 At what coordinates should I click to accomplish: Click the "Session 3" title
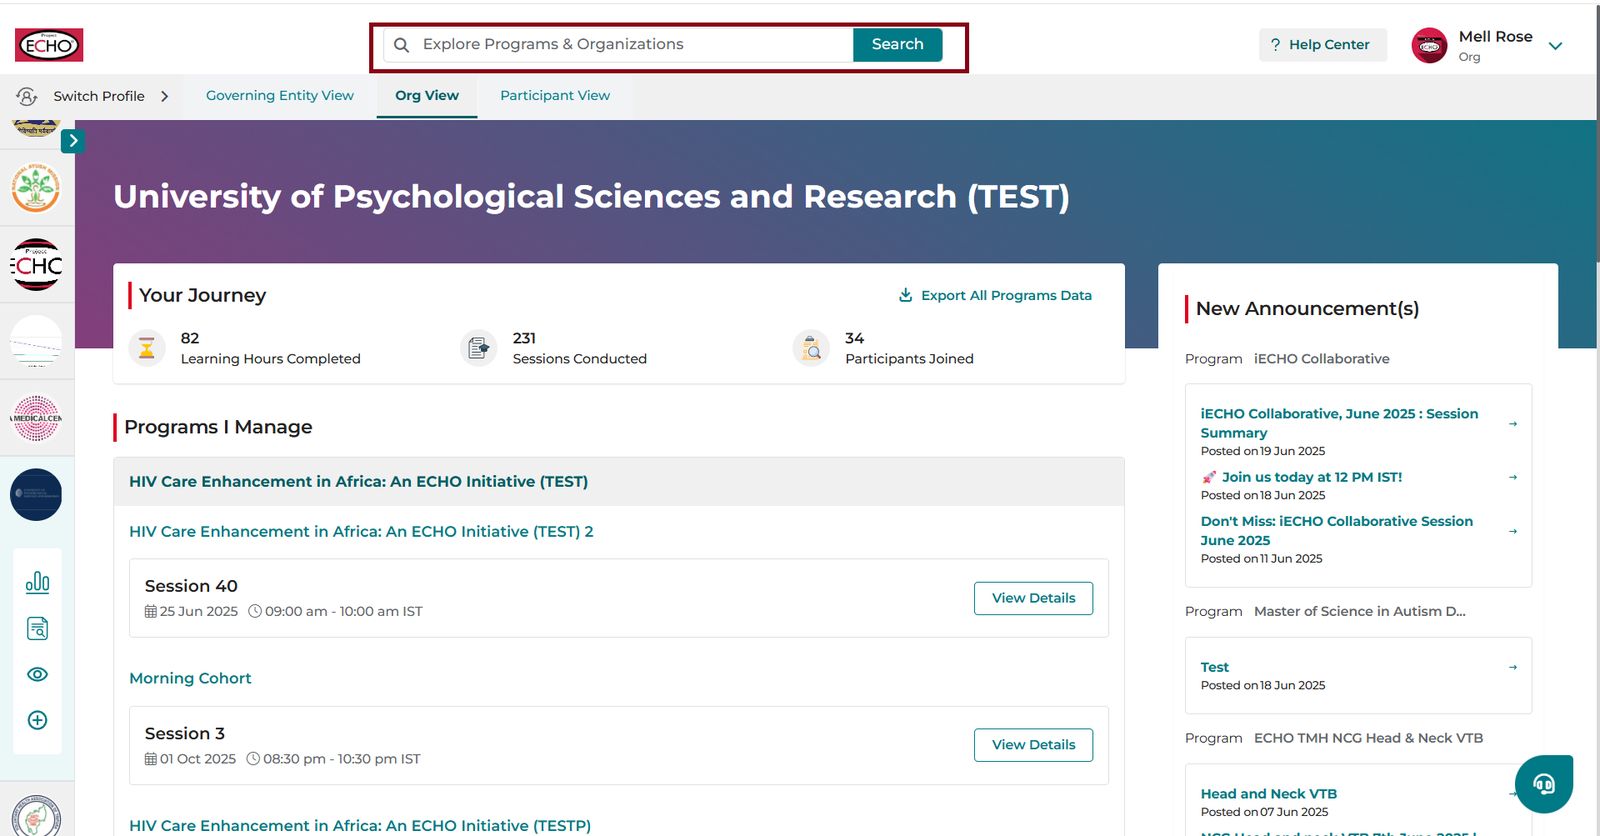185,734
